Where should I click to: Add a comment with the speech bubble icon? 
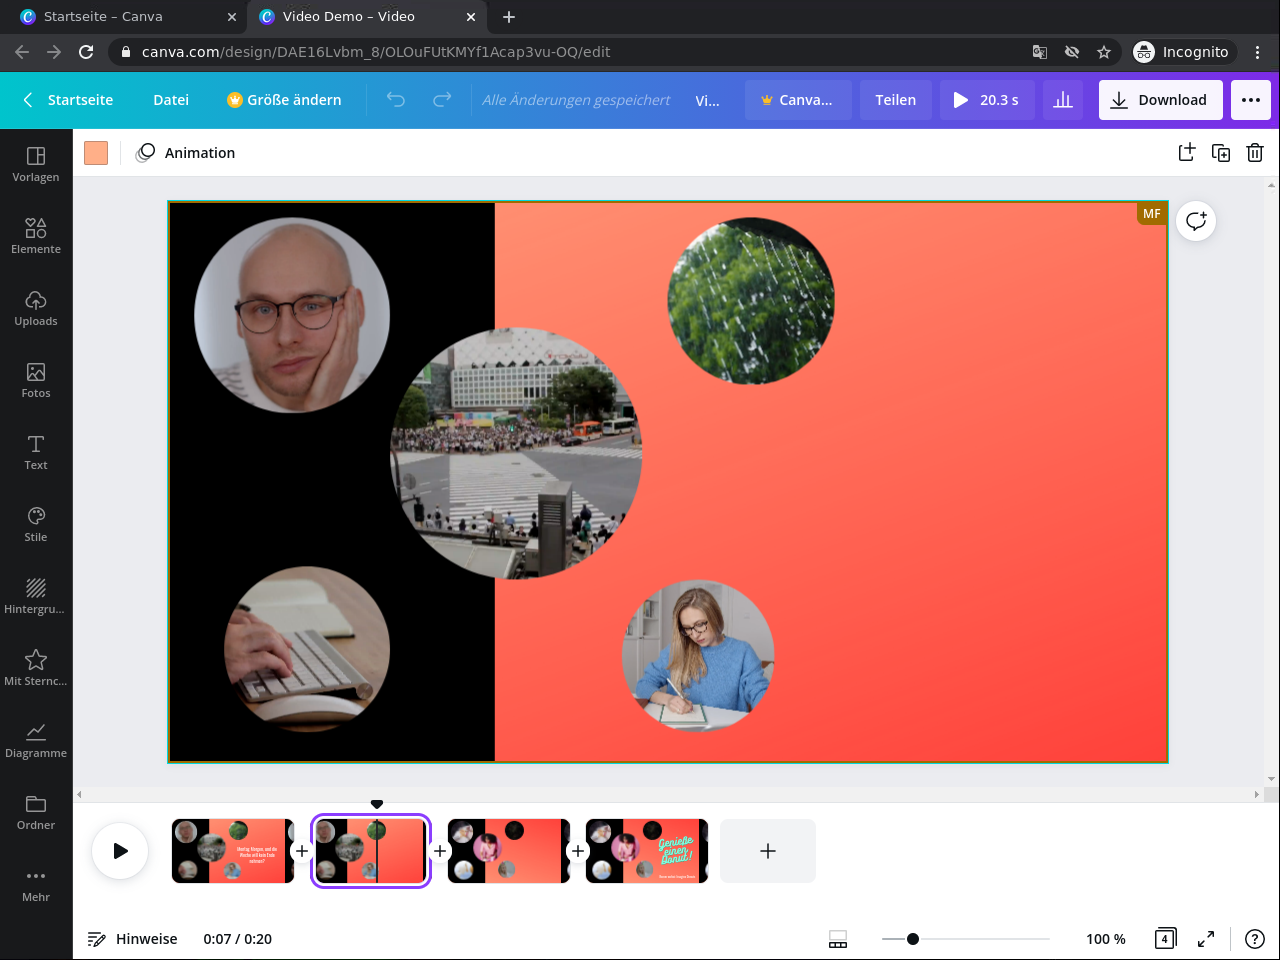[x=1196, y=221]
